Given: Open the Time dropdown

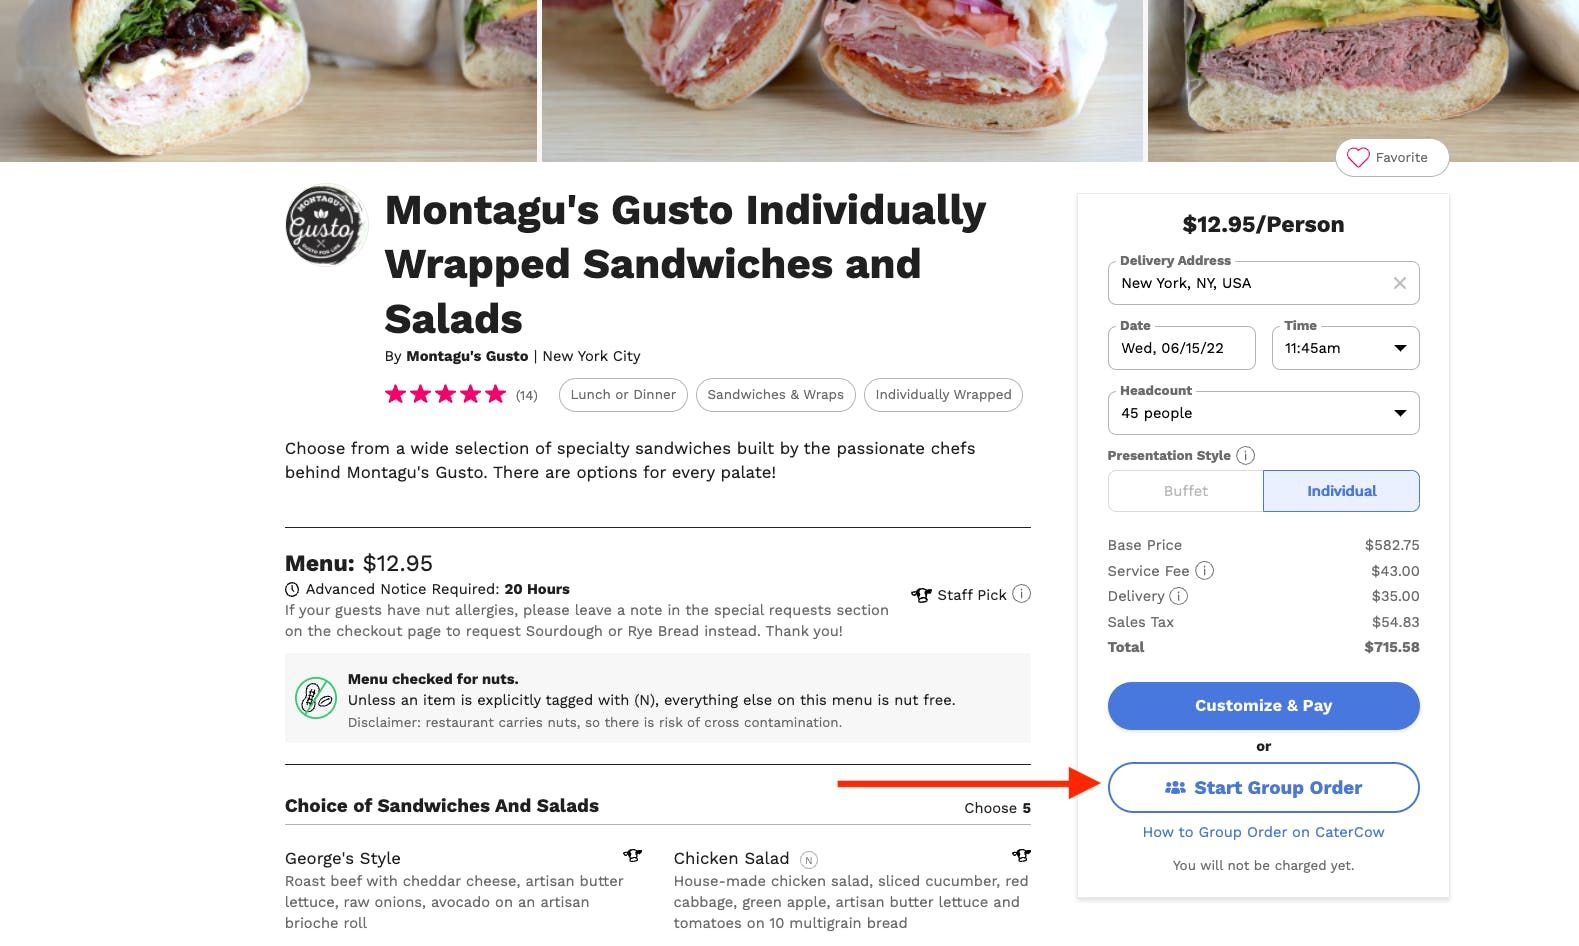Looking at the screenshot, I should [x=1345, y=348].
